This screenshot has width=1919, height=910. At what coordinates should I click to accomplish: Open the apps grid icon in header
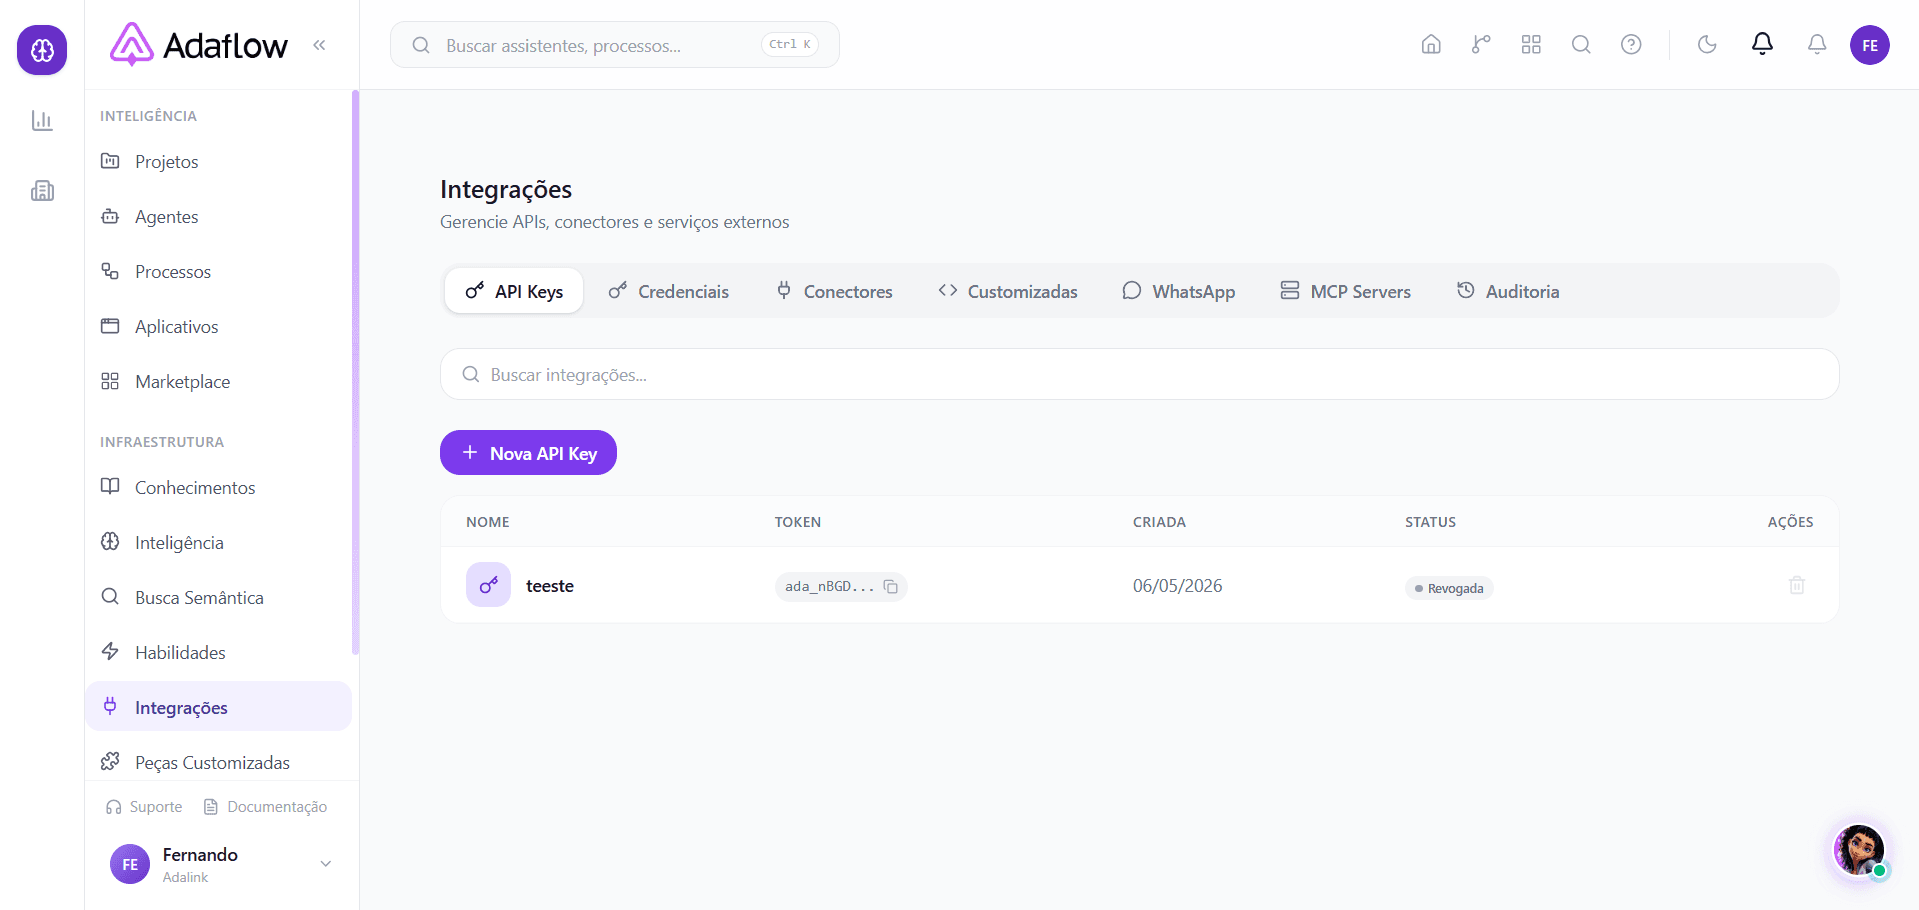click(x=1531, y=45)
